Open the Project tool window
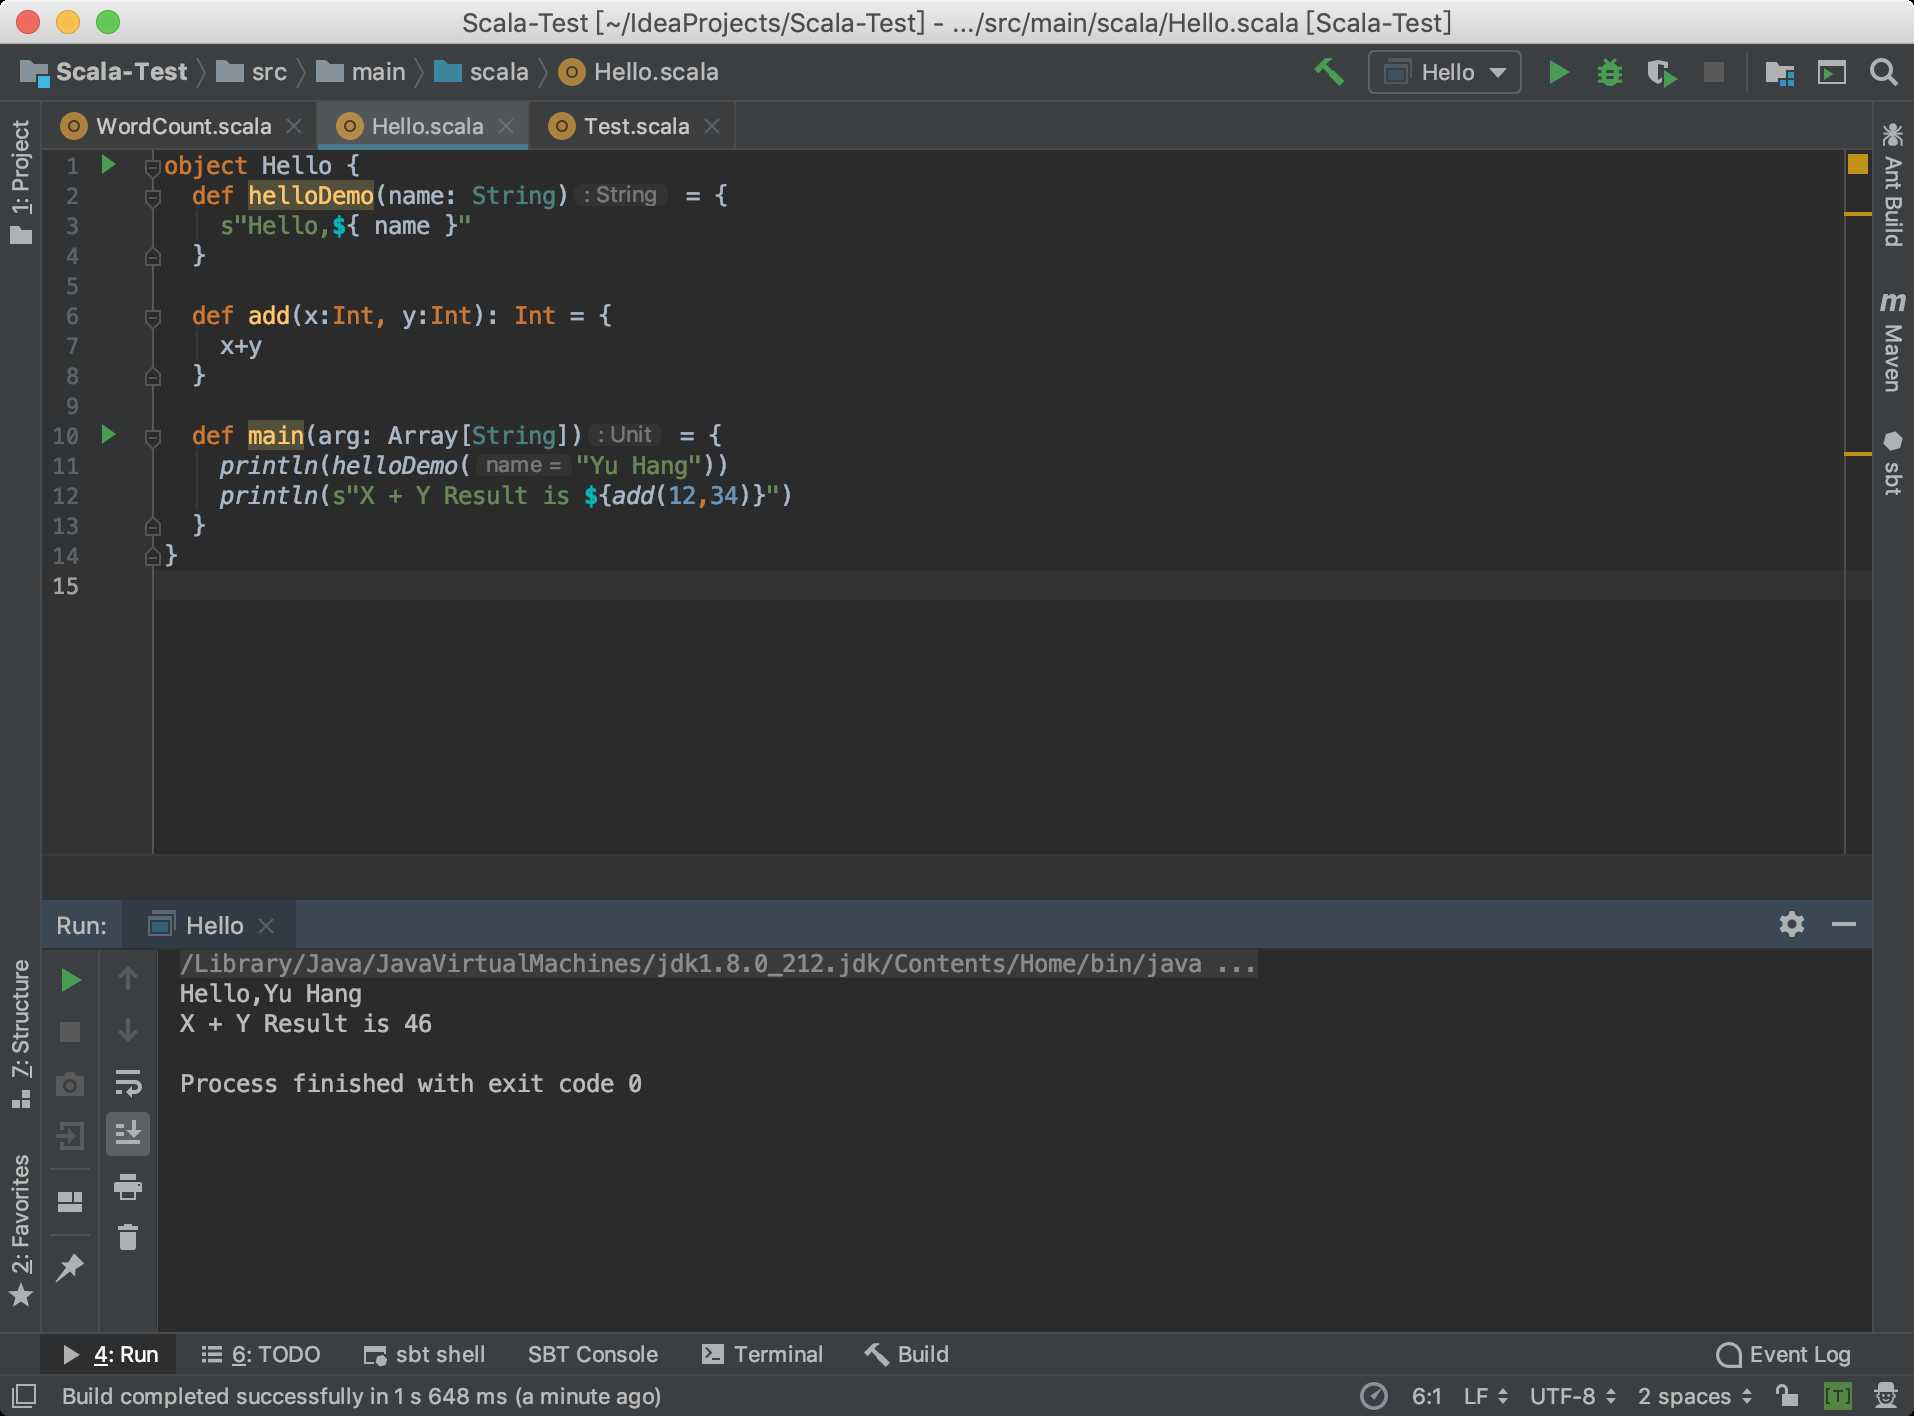The image size is (1914, 1416). [21, 182]
